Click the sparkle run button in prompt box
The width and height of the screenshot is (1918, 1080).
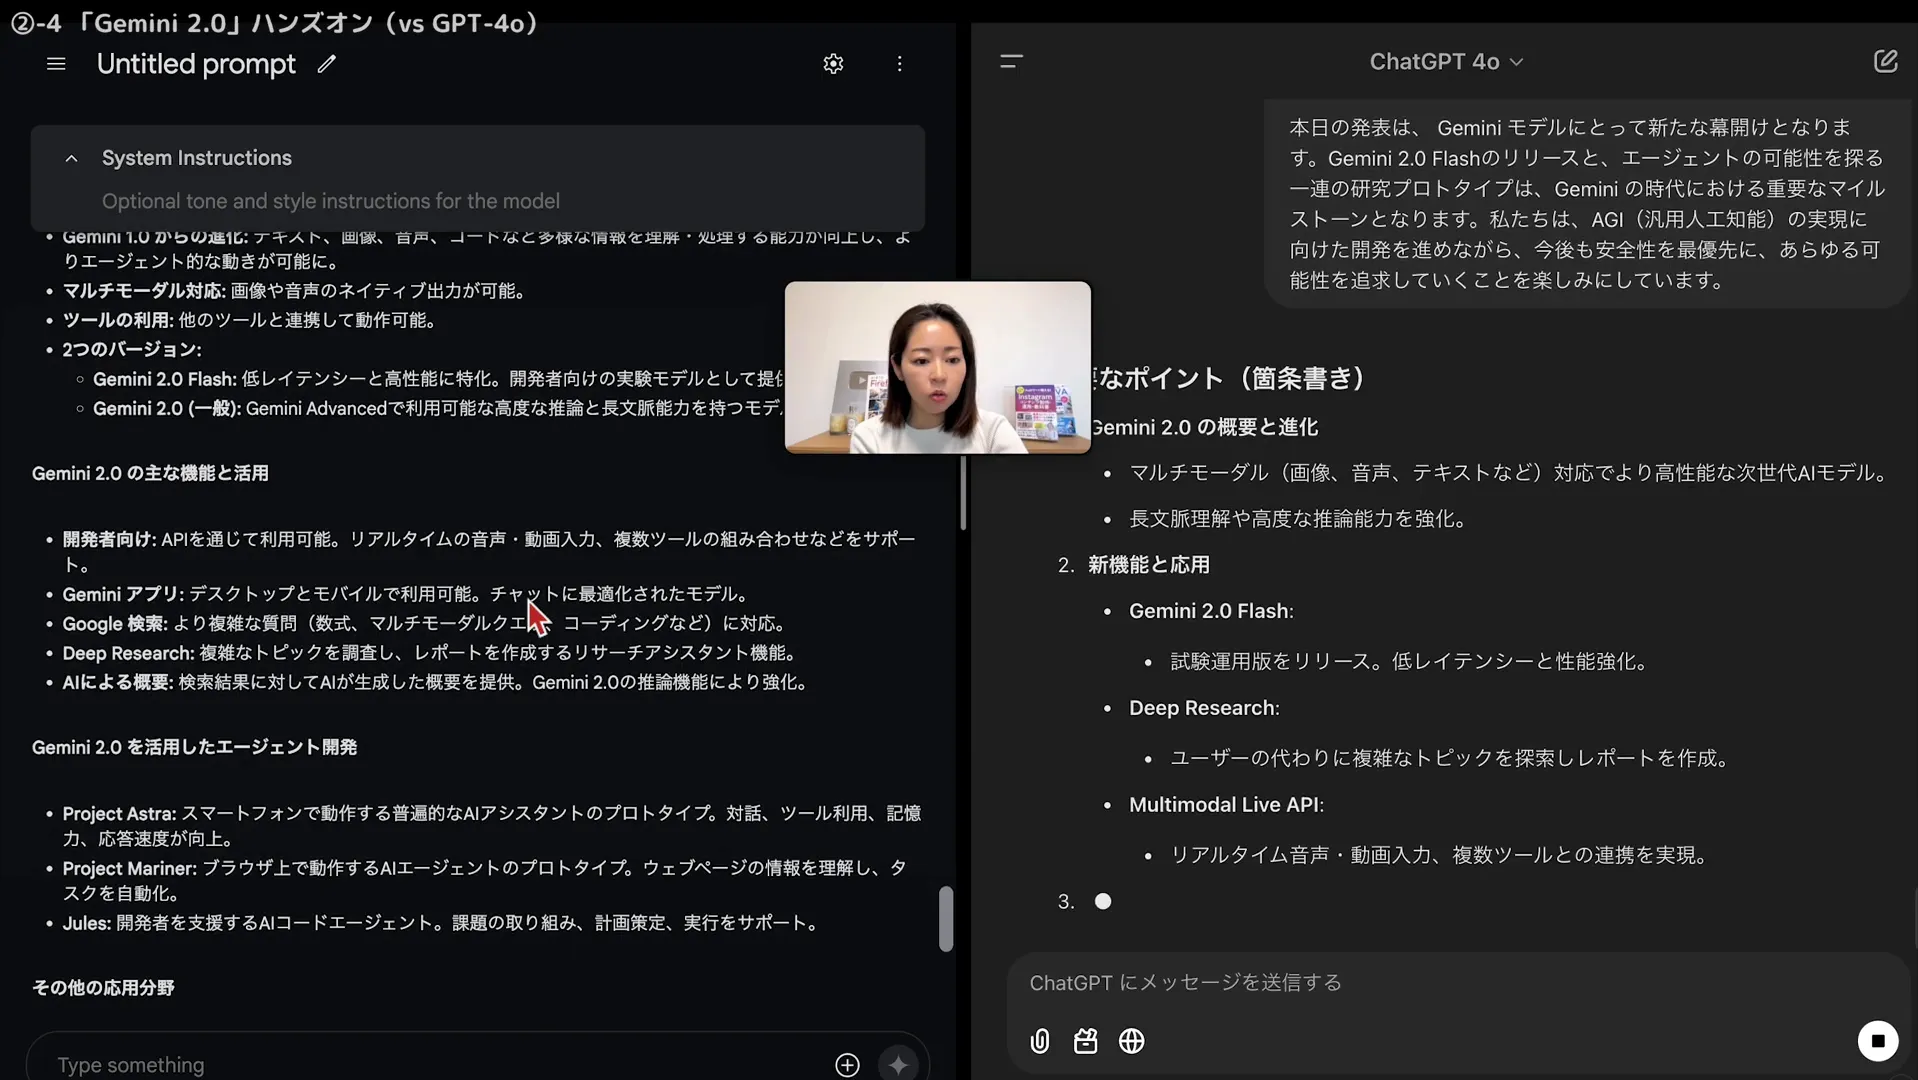[x=898, y=1065]
